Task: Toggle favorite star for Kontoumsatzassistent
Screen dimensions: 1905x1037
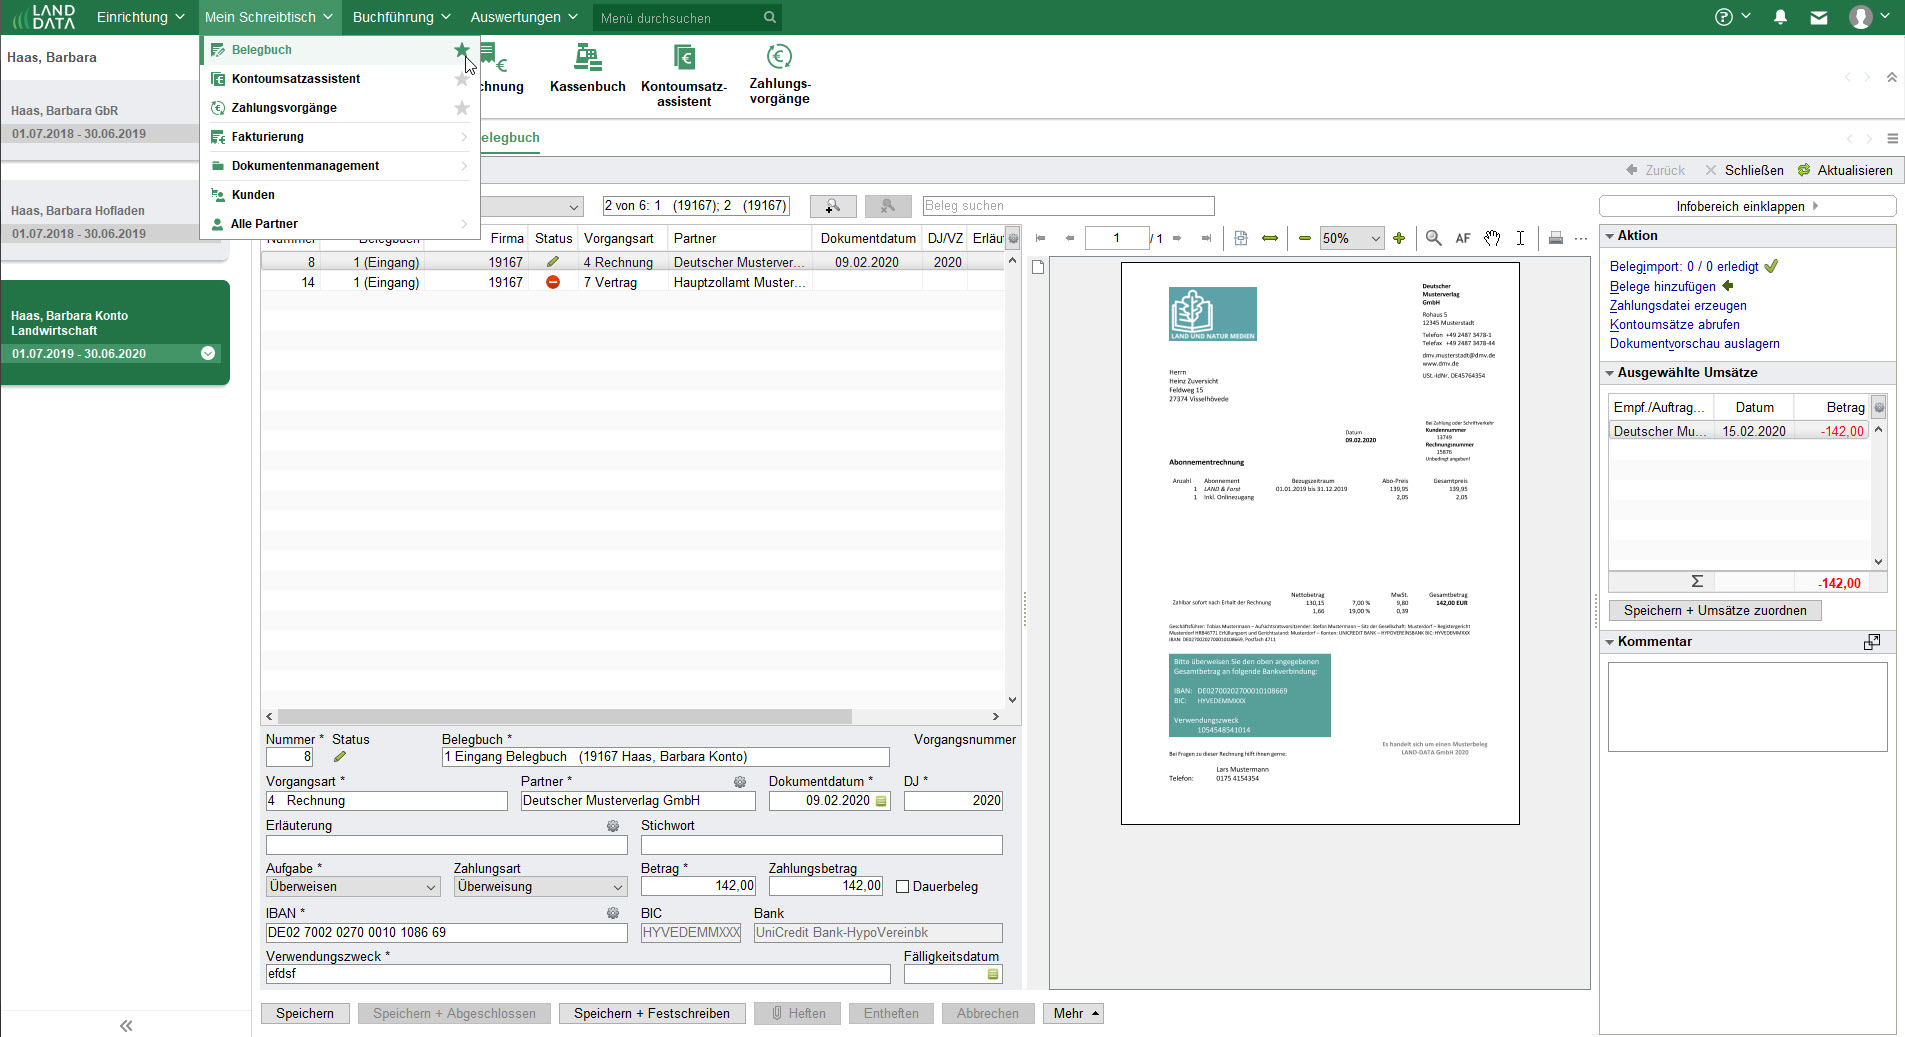Action: (461, 79)
